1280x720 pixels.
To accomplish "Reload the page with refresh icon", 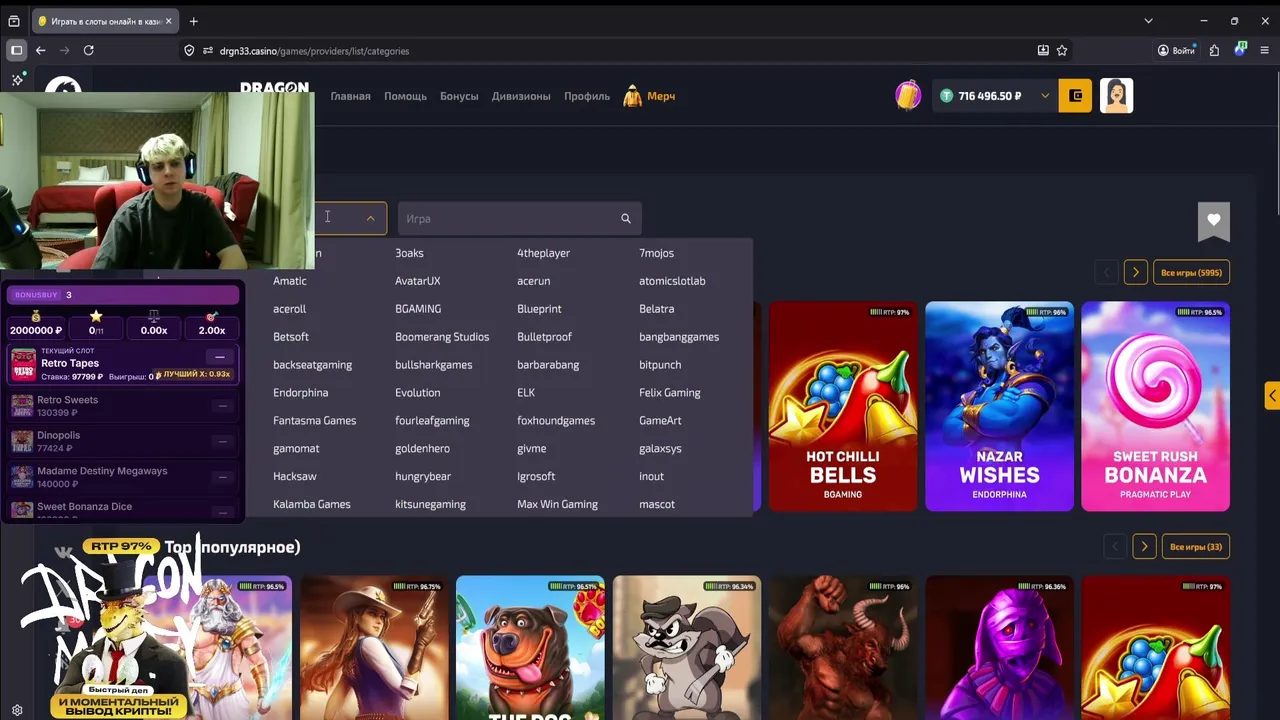I will [x=89, y=50].
